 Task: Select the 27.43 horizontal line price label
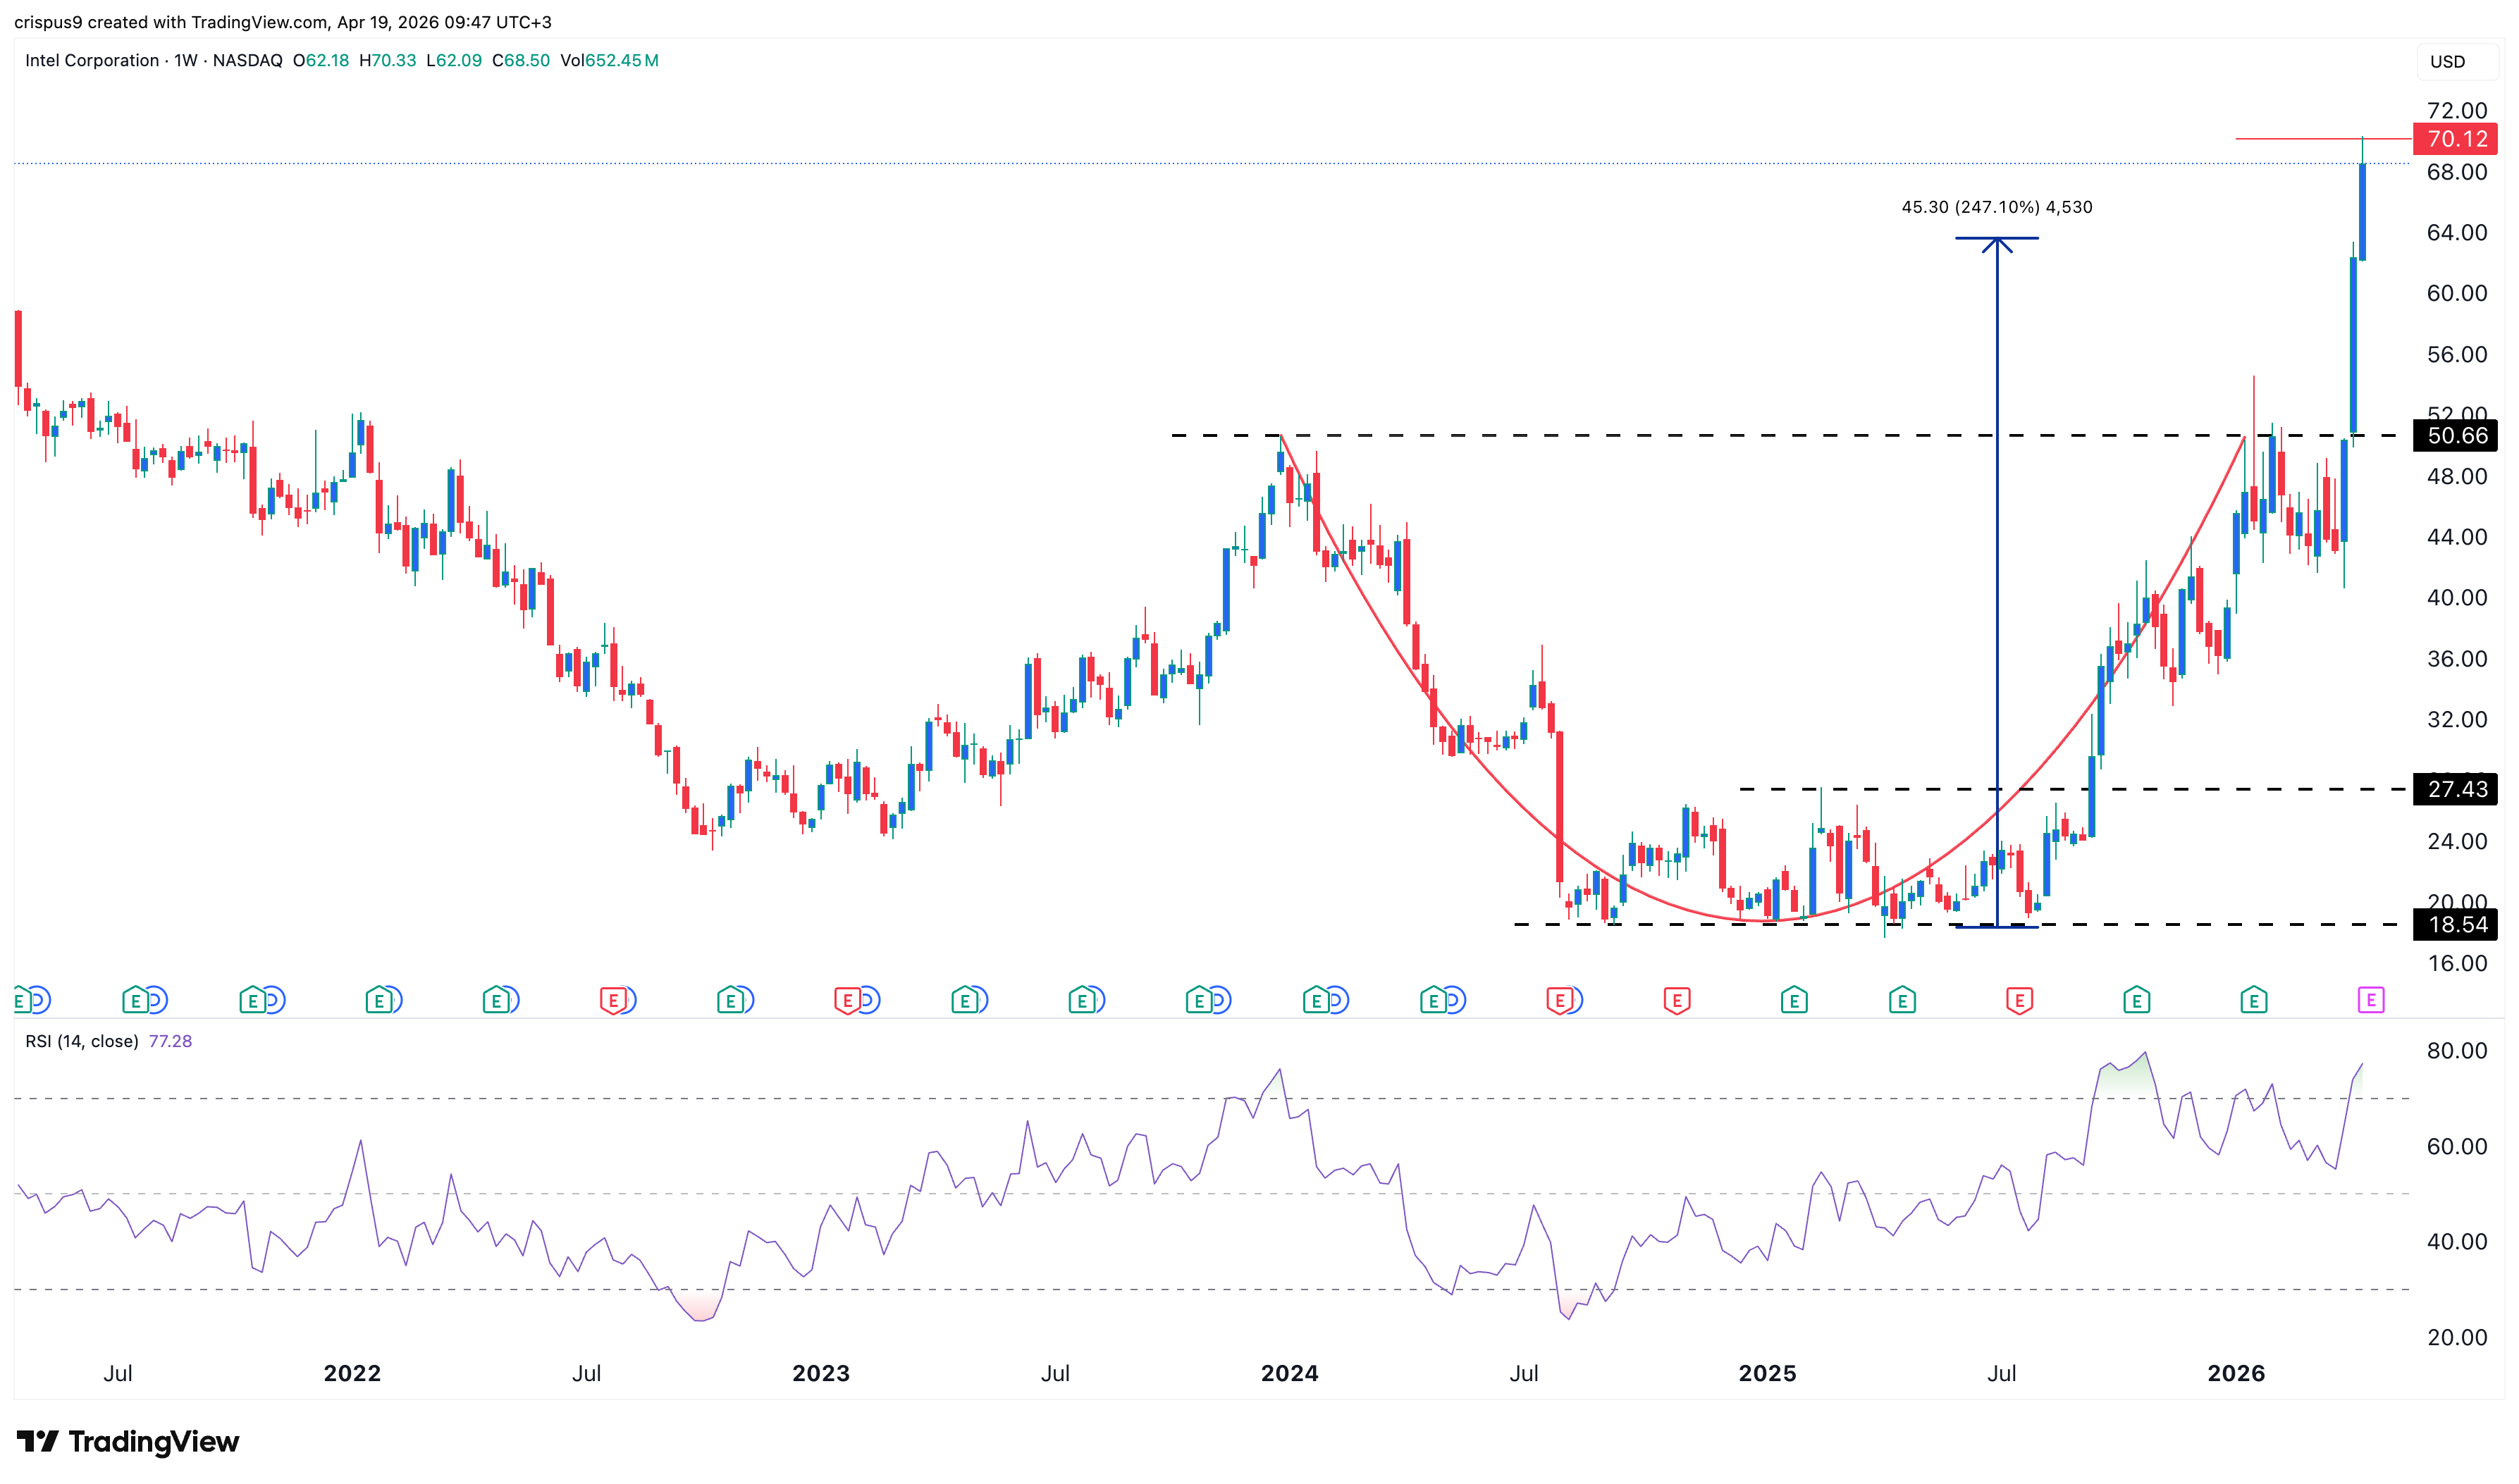coord(2455,789)
